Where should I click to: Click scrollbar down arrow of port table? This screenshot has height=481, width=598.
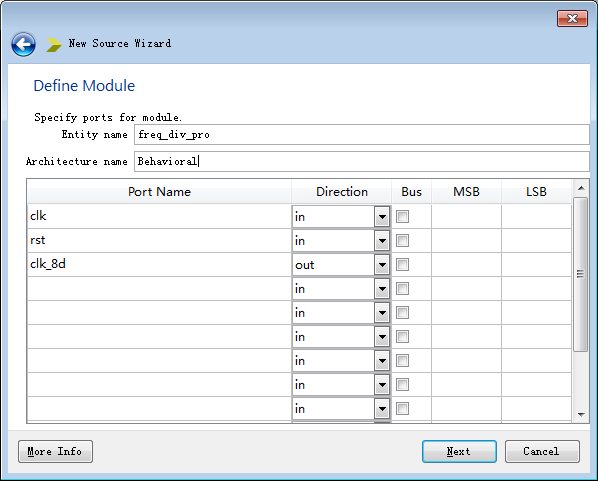point(581,415)
